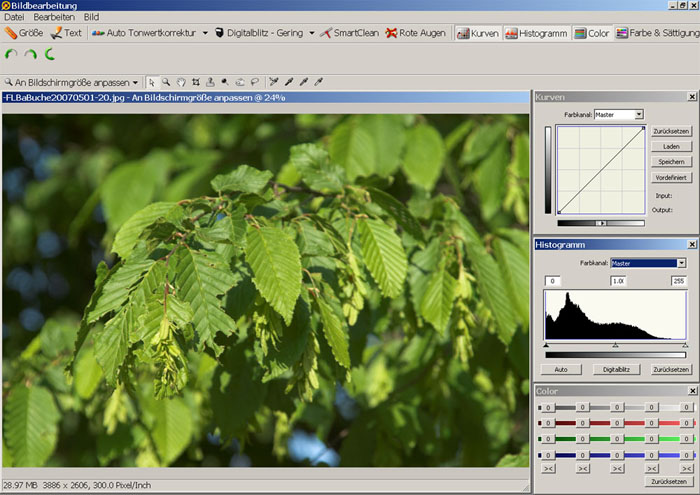
Task: Open the Datei menu
Action: (x=15, y=17)
